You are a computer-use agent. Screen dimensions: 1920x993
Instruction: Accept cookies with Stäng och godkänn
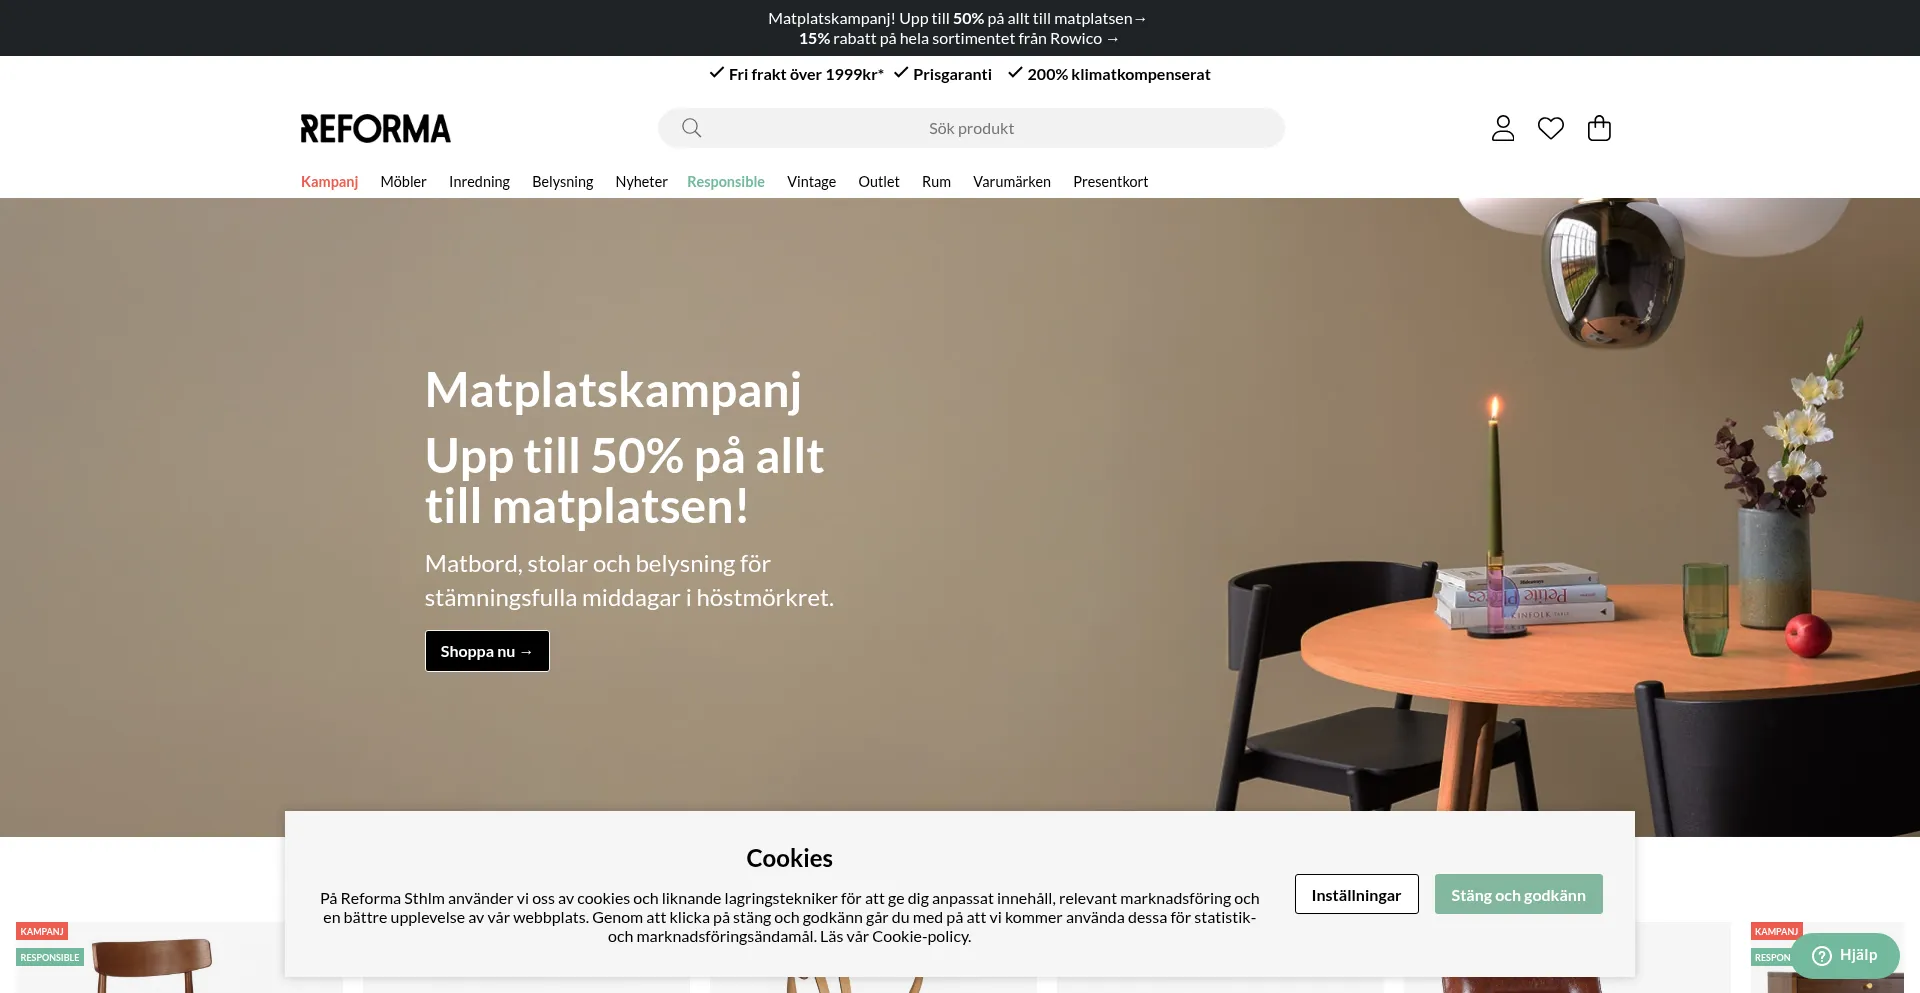coord(1518,894)
